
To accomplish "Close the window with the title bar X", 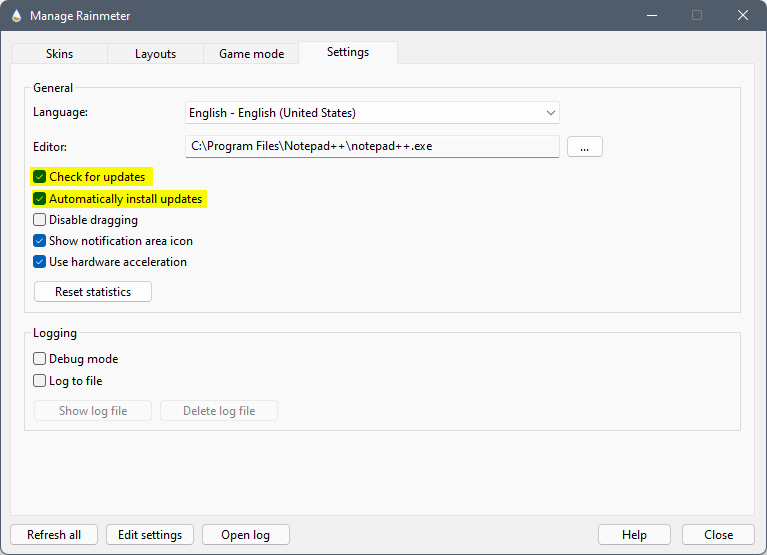I will (x=743, y=16).
